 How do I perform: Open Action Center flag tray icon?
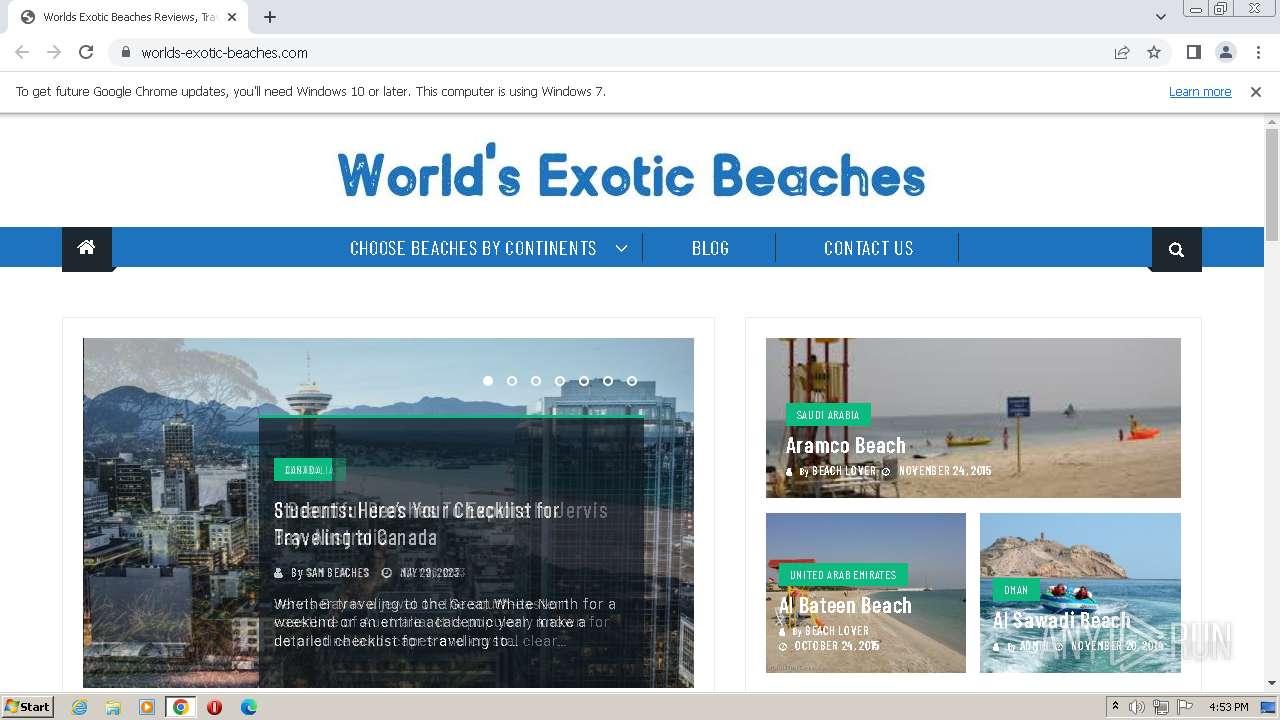coord(1185,707)
